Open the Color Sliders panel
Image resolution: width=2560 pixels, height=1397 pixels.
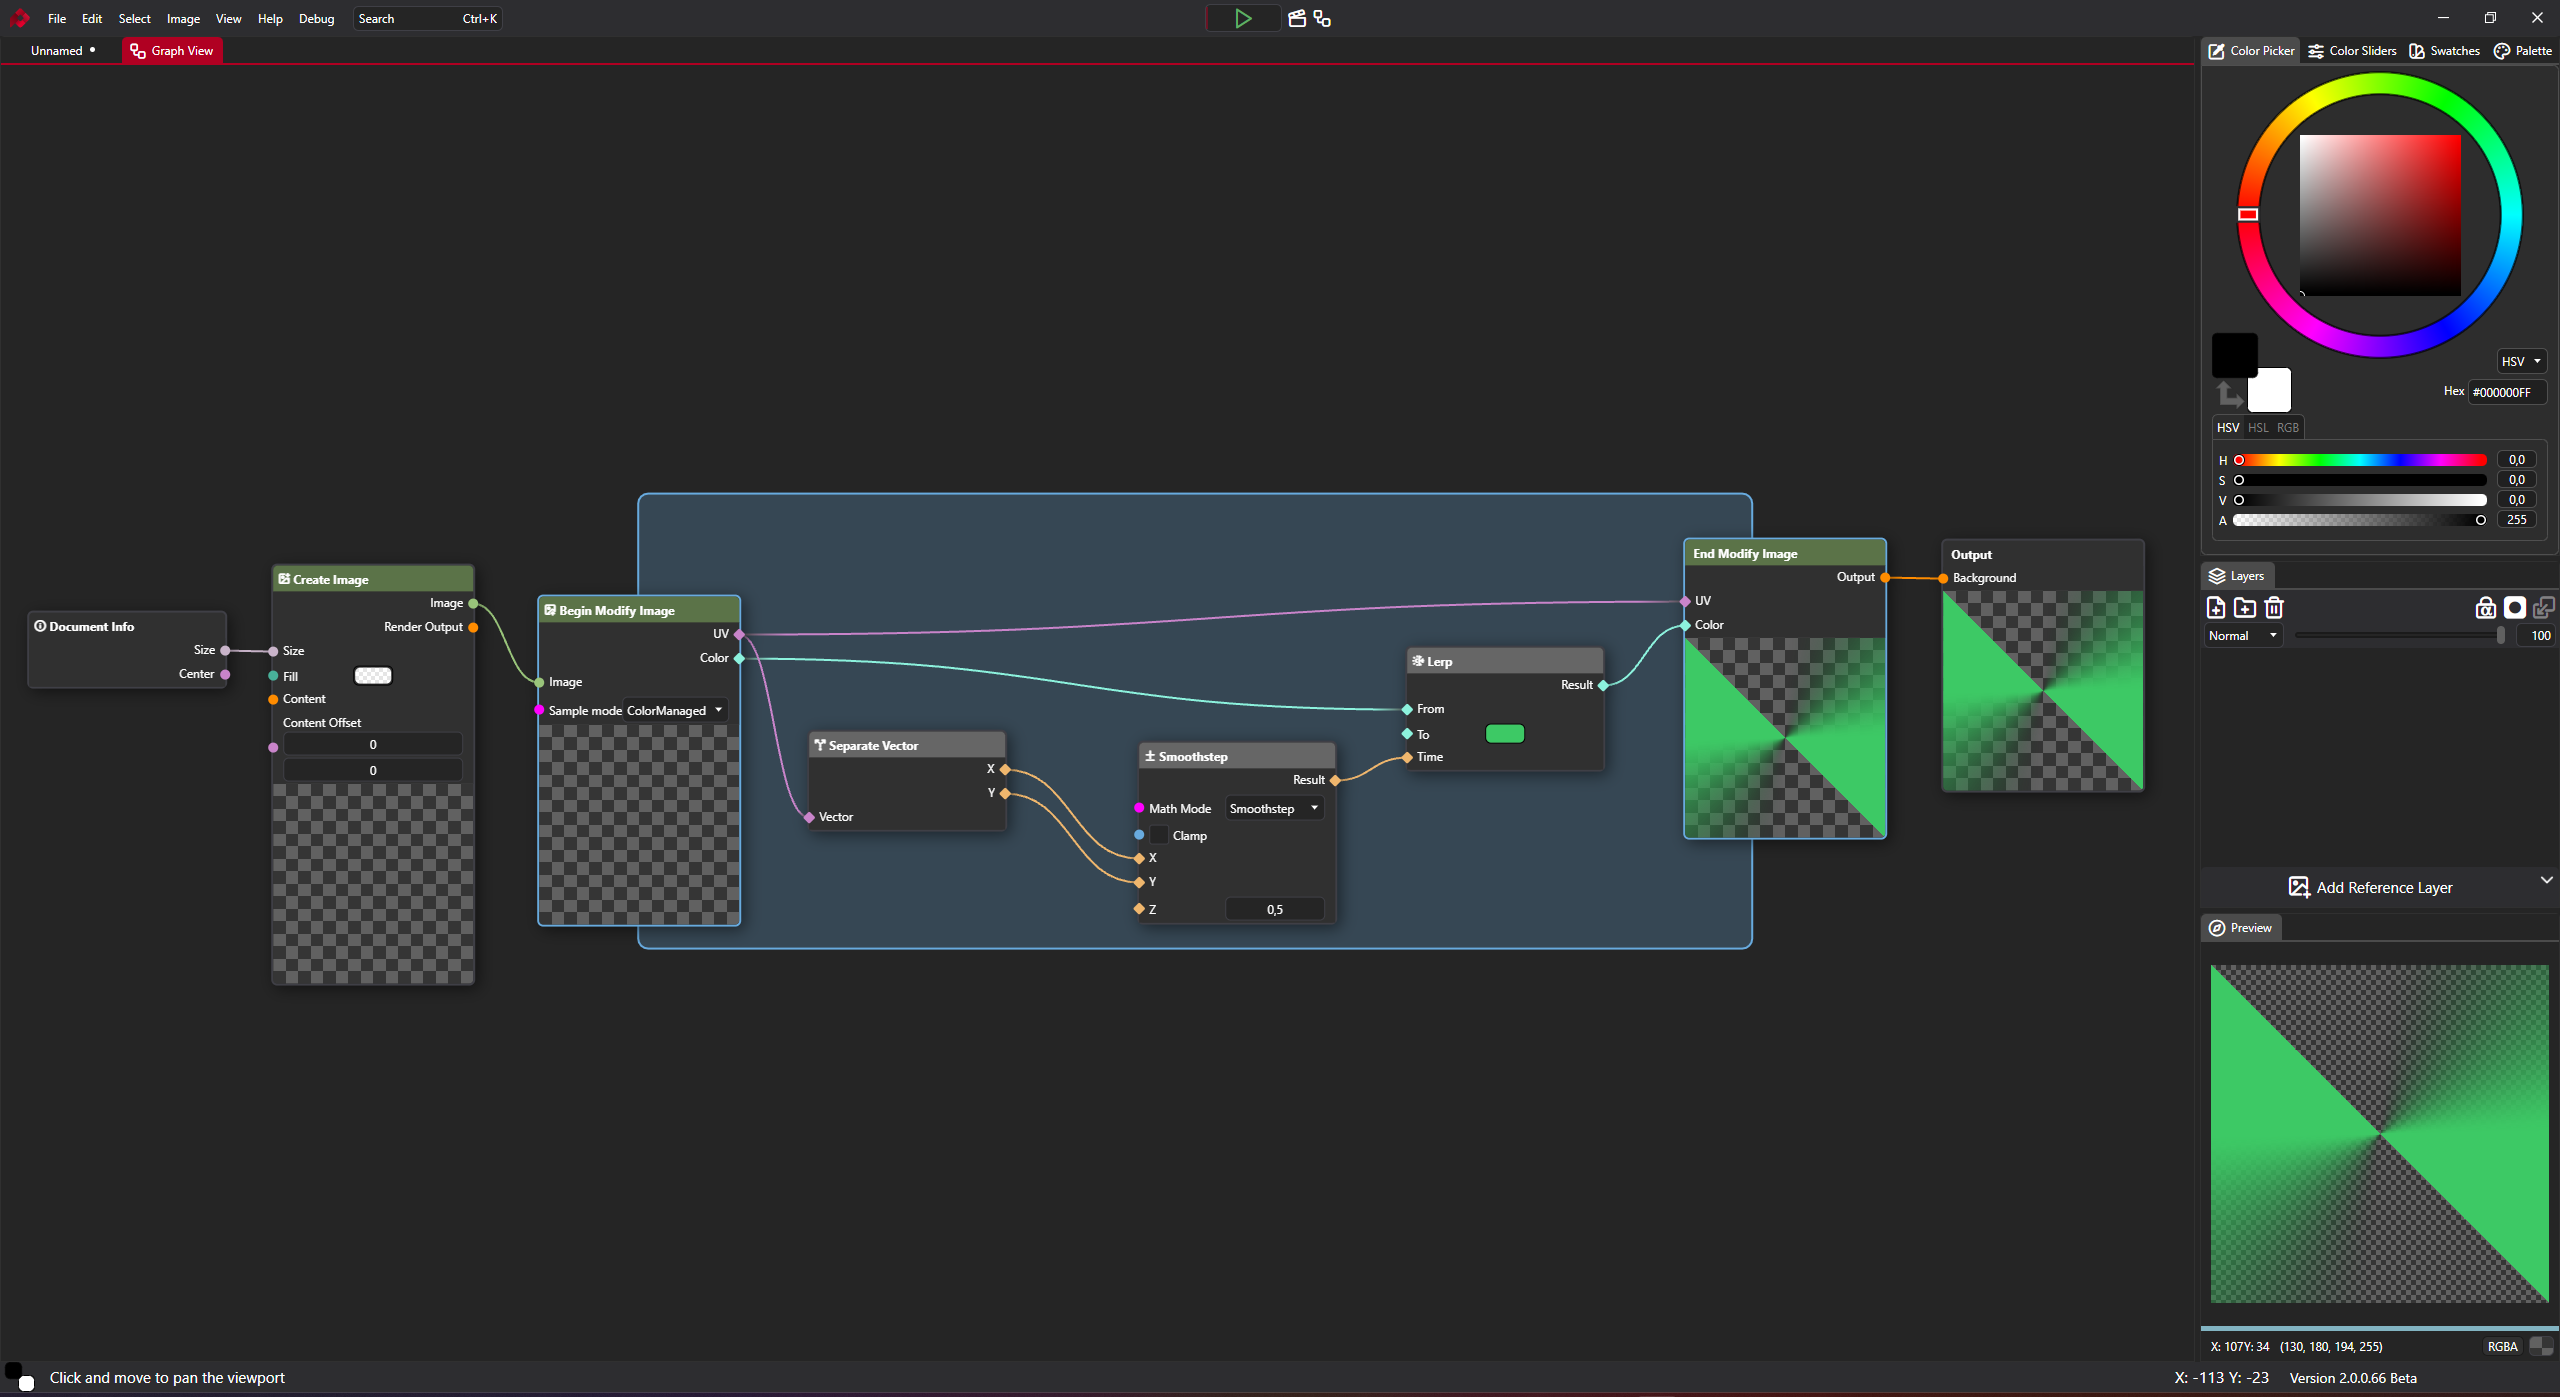[x=2351, y=50]
